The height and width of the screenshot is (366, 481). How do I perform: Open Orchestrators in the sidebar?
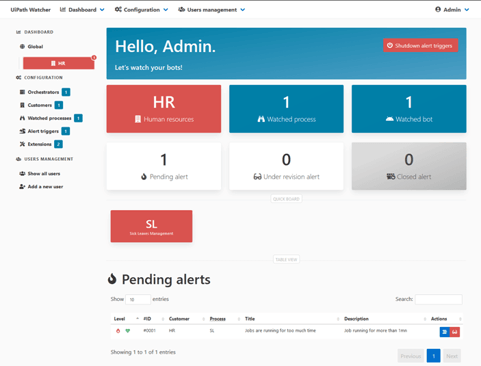[x=43, y=92]
